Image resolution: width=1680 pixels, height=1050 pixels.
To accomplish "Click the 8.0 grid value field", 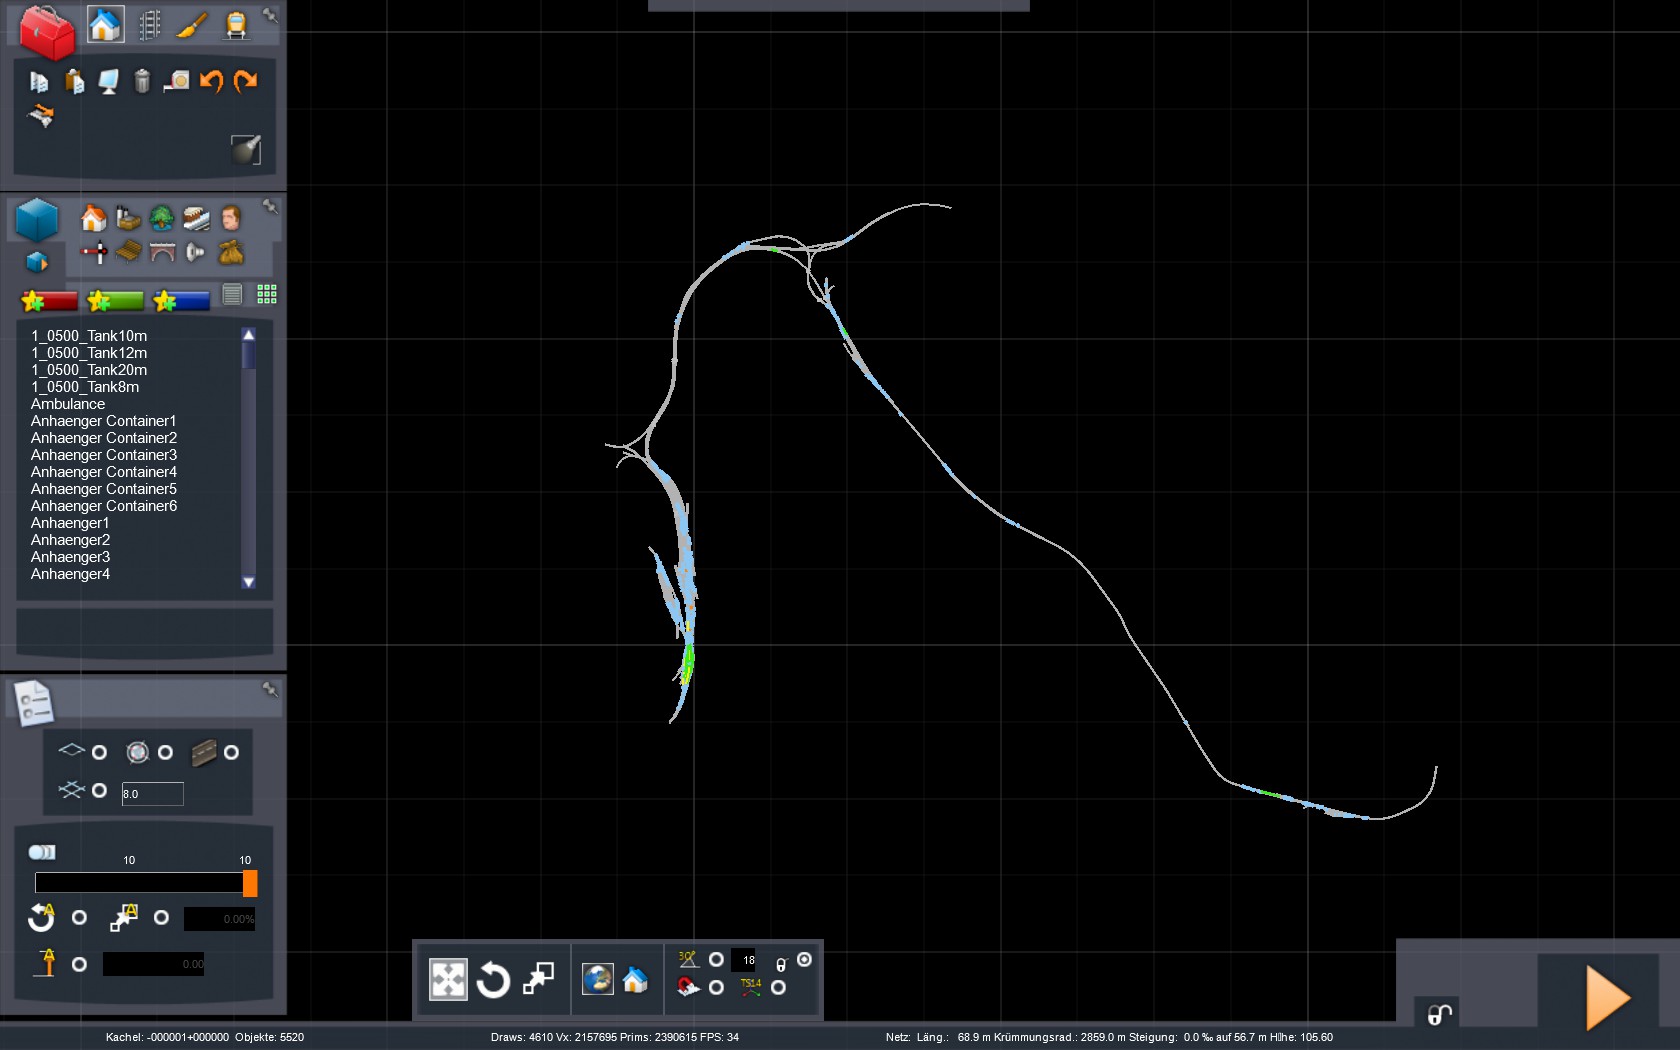I will point(153,794).
